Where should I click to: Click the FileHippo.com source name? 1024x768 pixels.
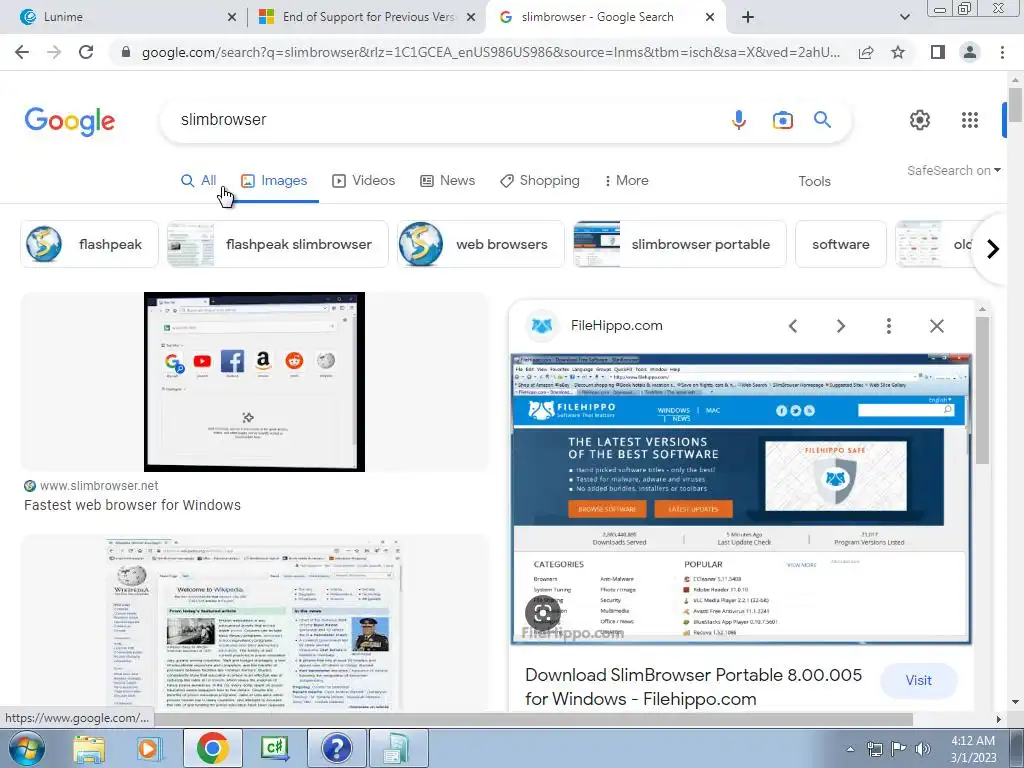pyautogui.click(x=616, y=326)
